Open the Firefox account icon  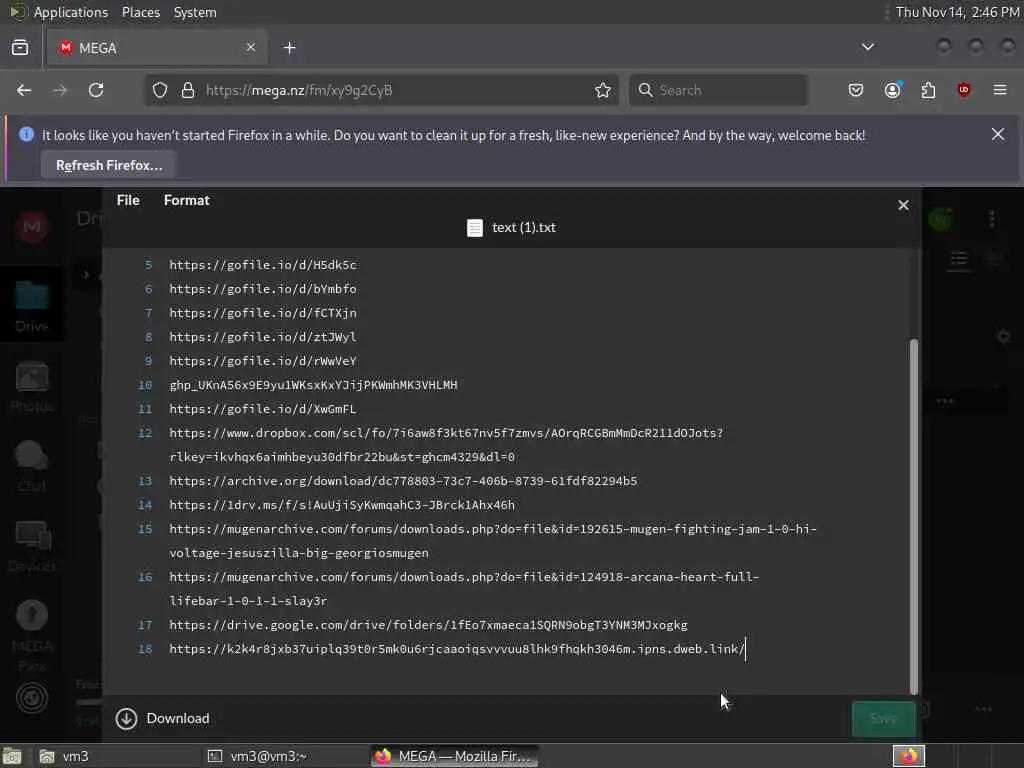(x=892, y=90)
